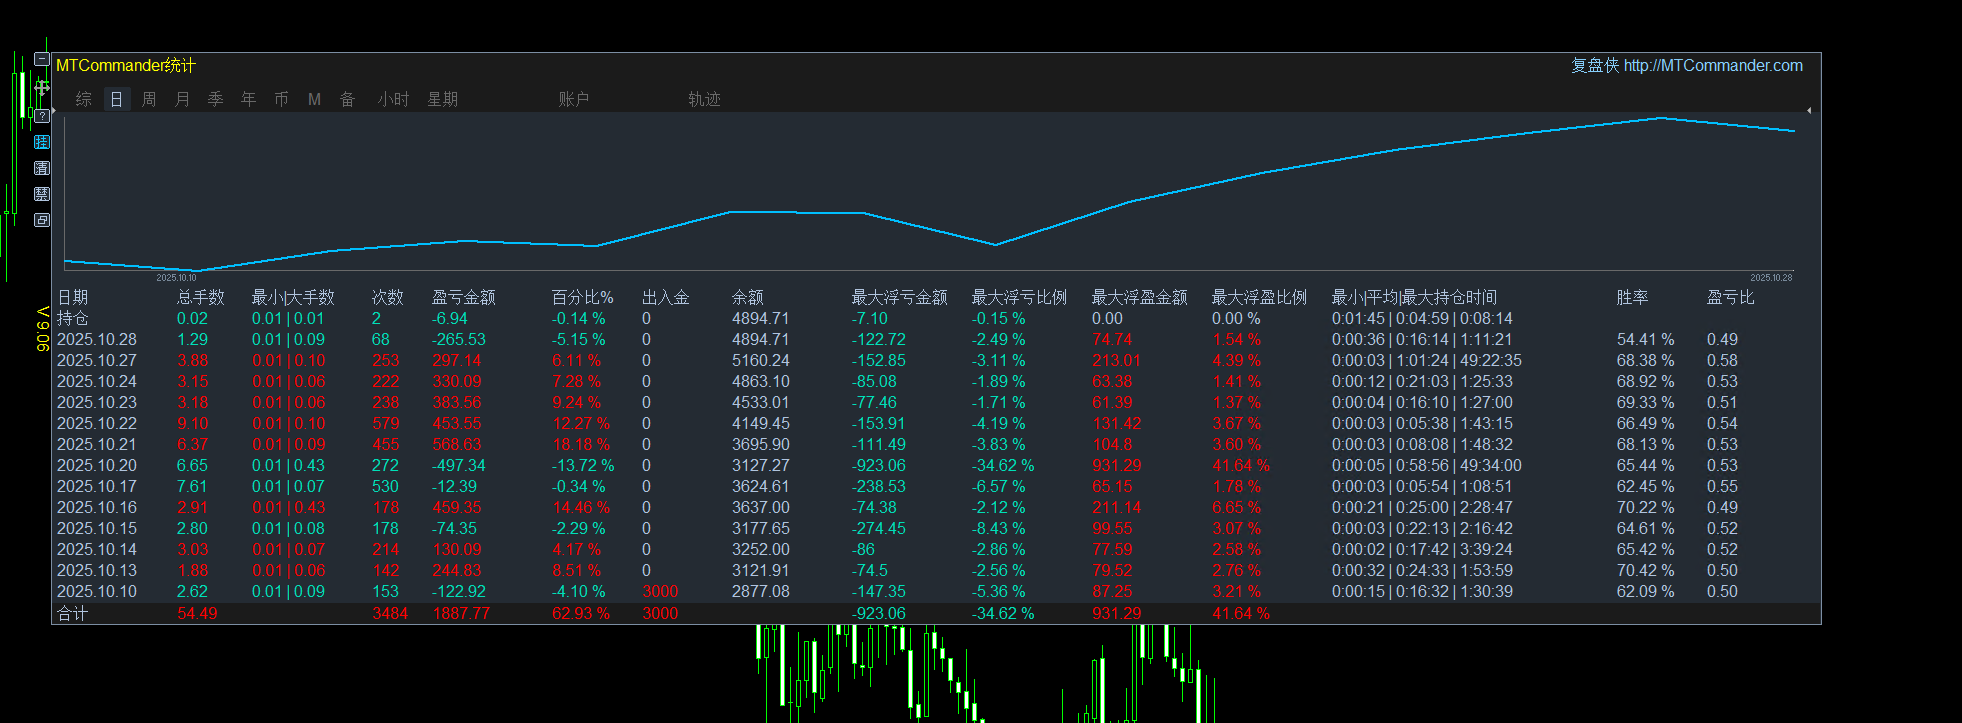Click the 次数 column header
The image size is (1962, 723).
coord(387,297)
